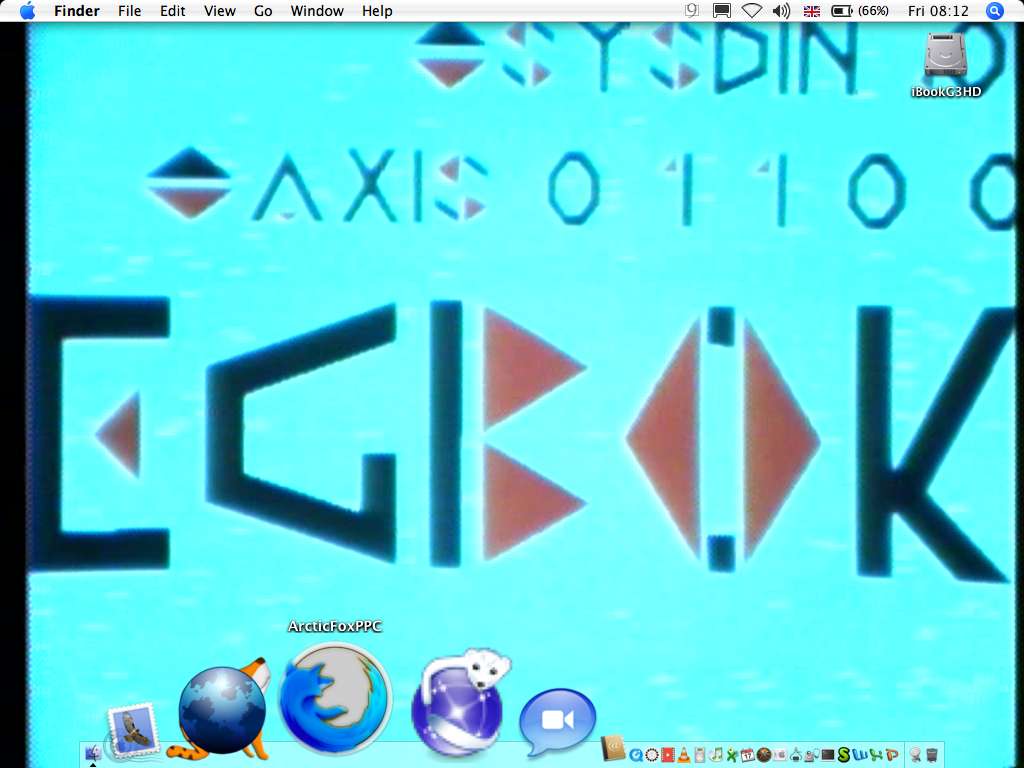Launch Disk Utility stethoscope icon
Viewport: 1024px width, 768px height.
coord(812,755)
